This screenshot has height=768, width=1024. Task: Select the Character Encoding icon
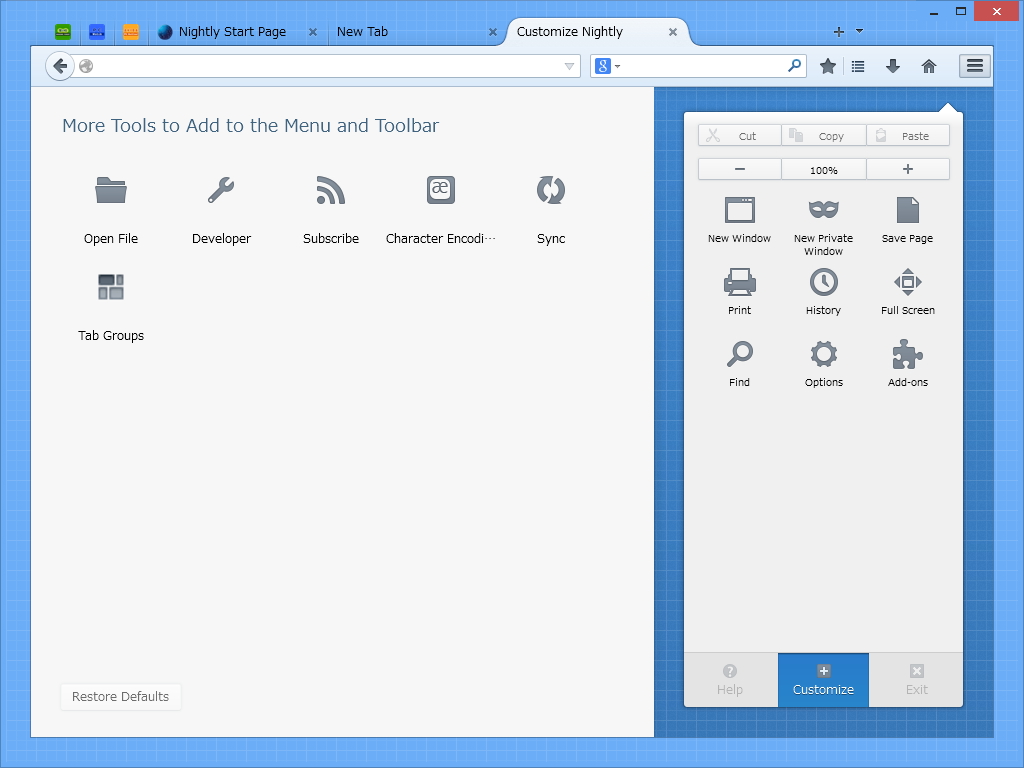(441, 190)
